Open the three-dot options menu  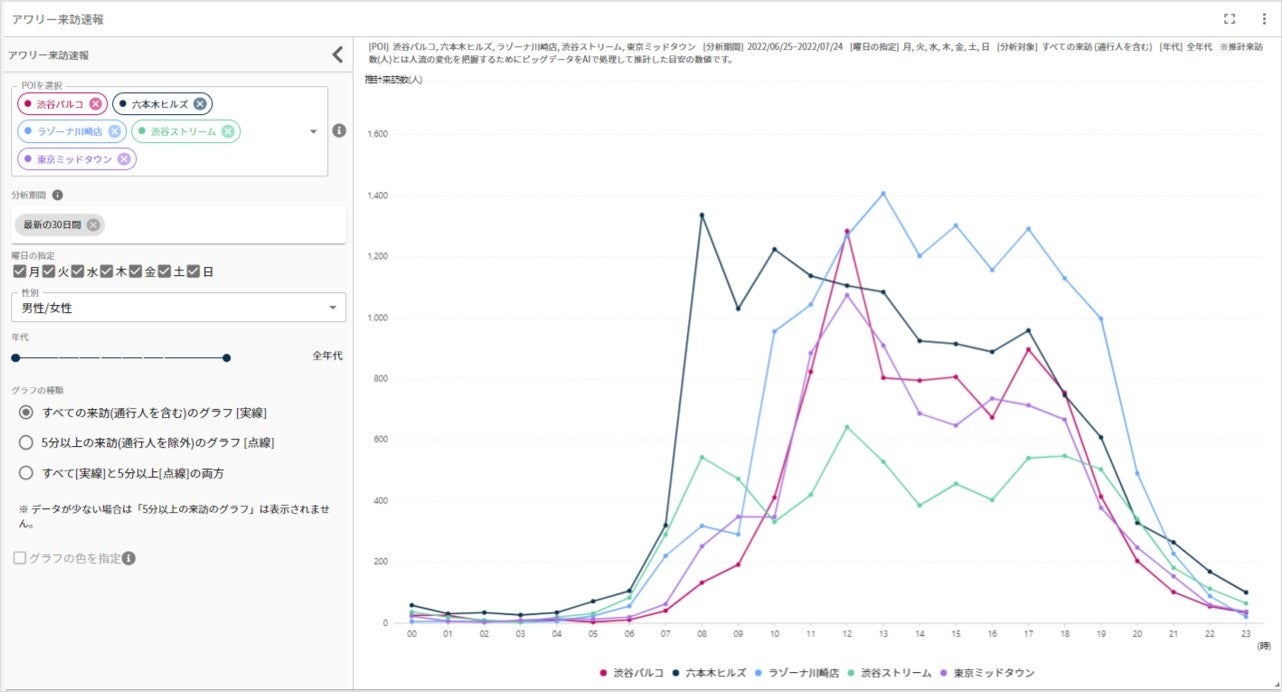coord(1264,18)
